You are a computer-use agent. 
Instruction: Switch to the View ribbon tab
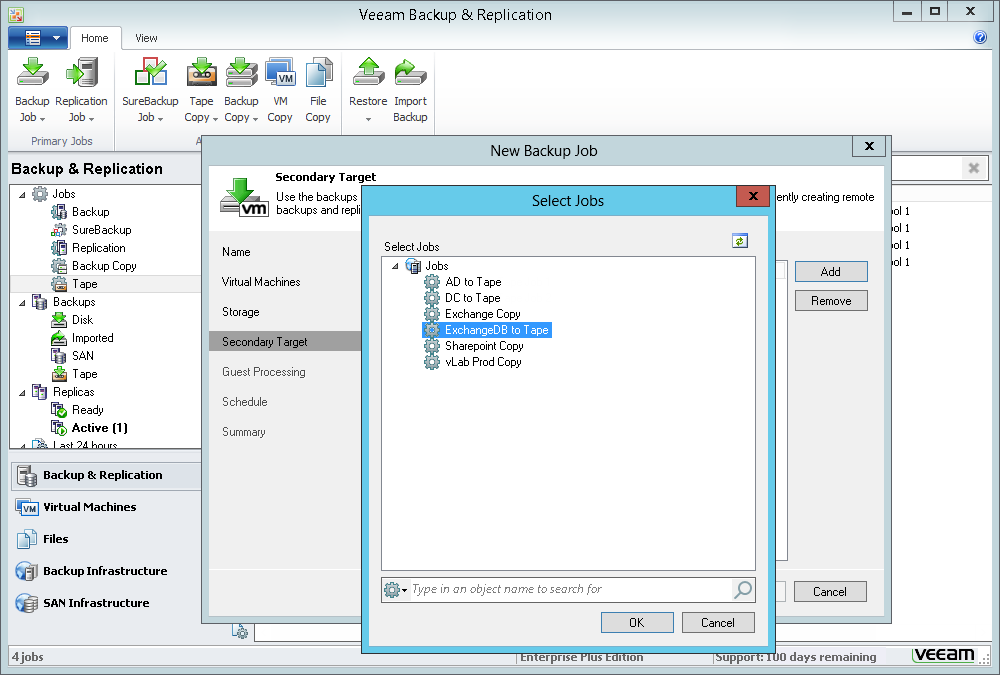[x=146, y=38]
